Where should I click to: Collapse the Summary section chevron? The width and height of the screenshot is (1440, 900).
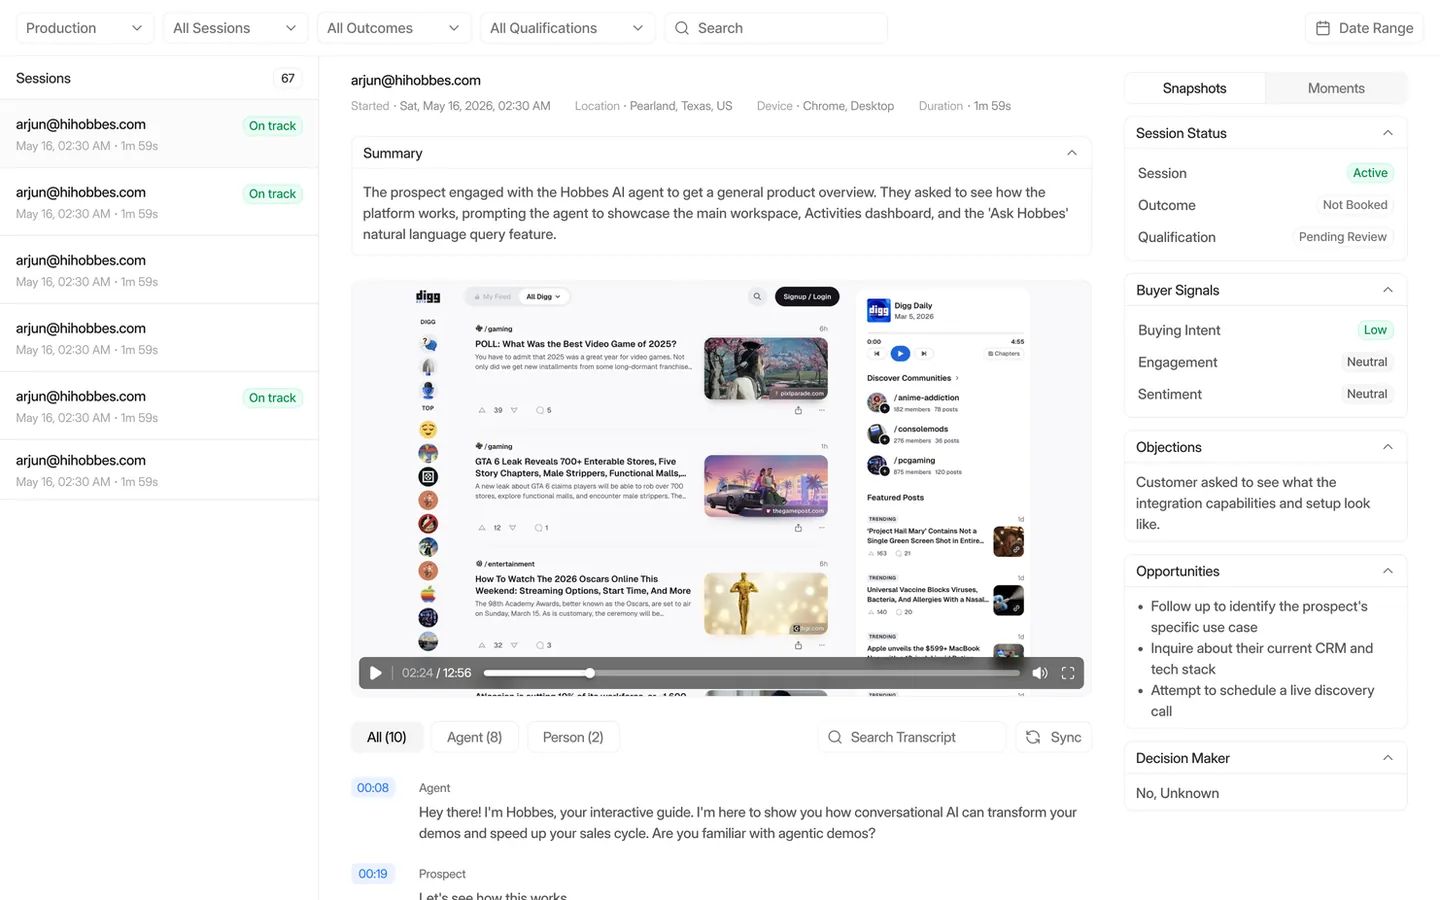pyautogui.click(x=1071, y=153)
